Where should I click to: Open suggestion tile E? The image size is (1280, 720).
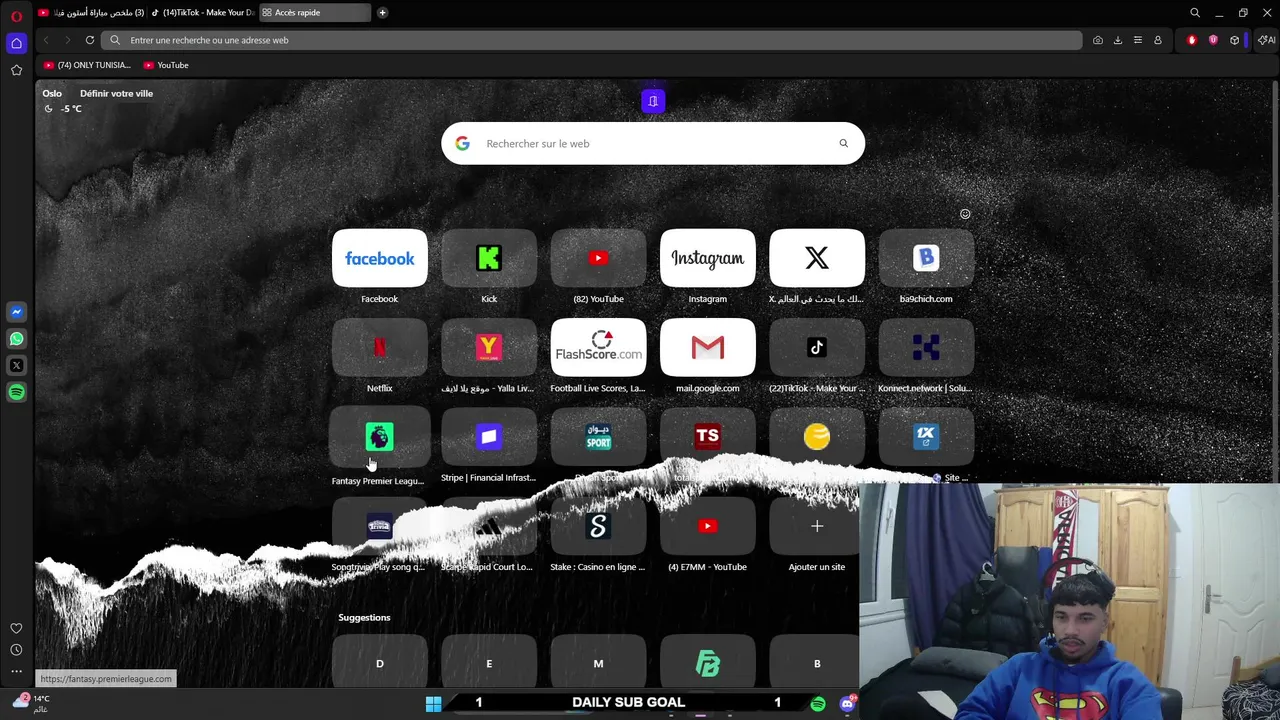489,661
